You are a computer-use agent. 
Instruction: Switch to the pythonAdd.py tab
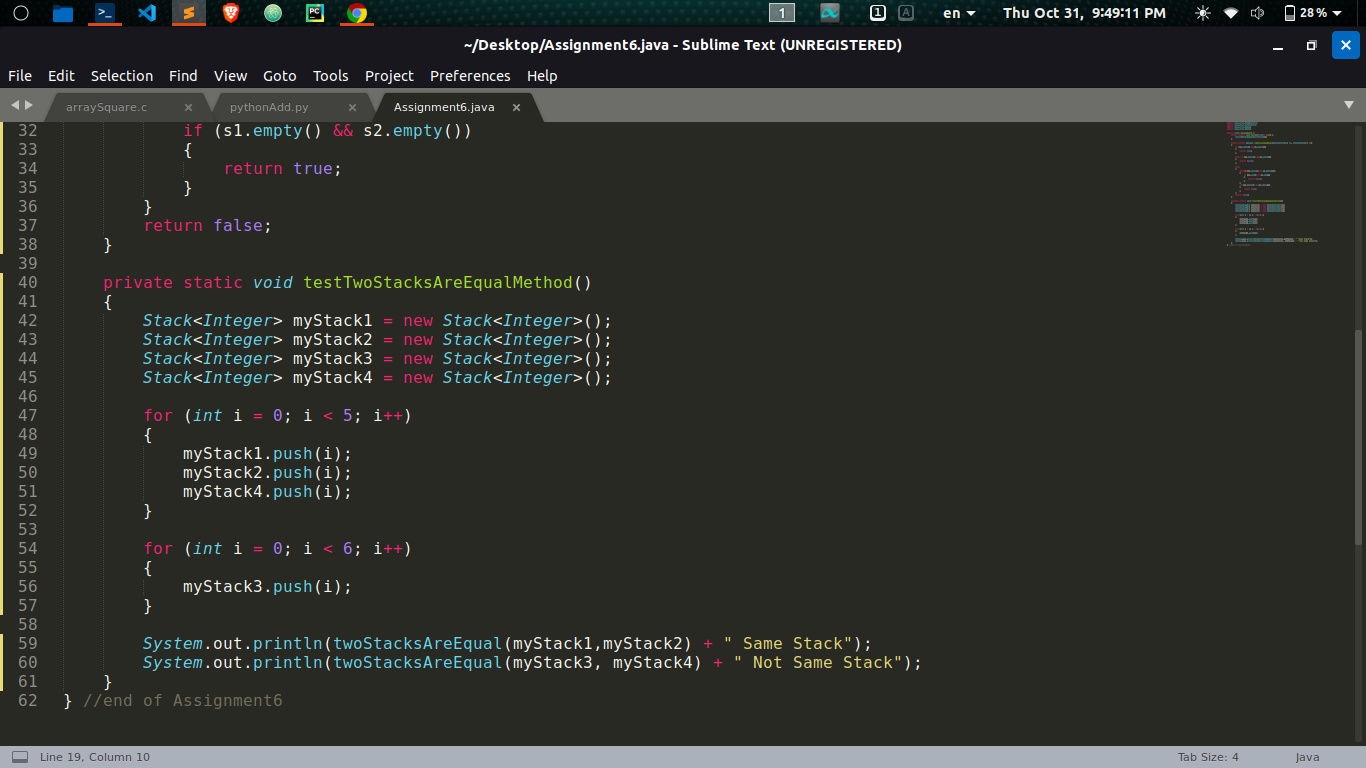point(269,107)
